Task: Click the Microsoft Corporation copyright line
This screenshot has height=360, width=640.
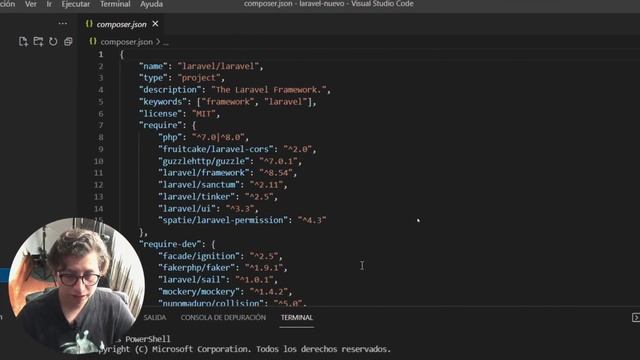Action: [x=245, y=349]
